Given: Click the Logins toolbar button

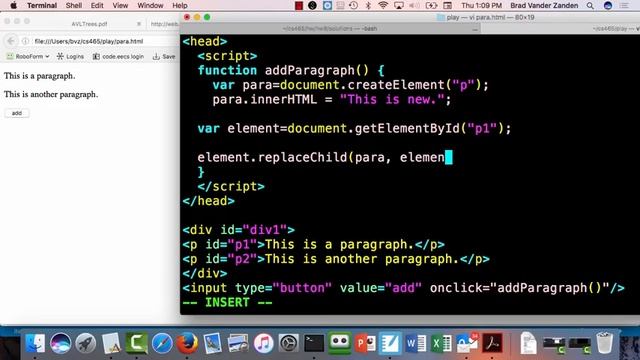Looking at the screenshot, I should (x=70, y=56).
